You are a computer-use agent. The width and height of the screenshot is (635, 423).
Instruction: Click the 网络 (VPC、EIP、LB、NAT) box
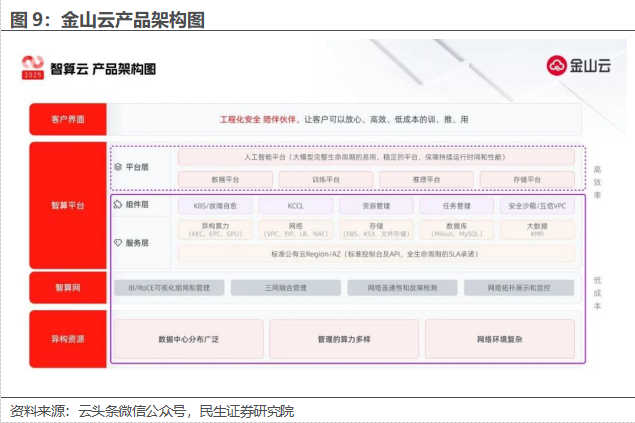click(x=296, y=230)
